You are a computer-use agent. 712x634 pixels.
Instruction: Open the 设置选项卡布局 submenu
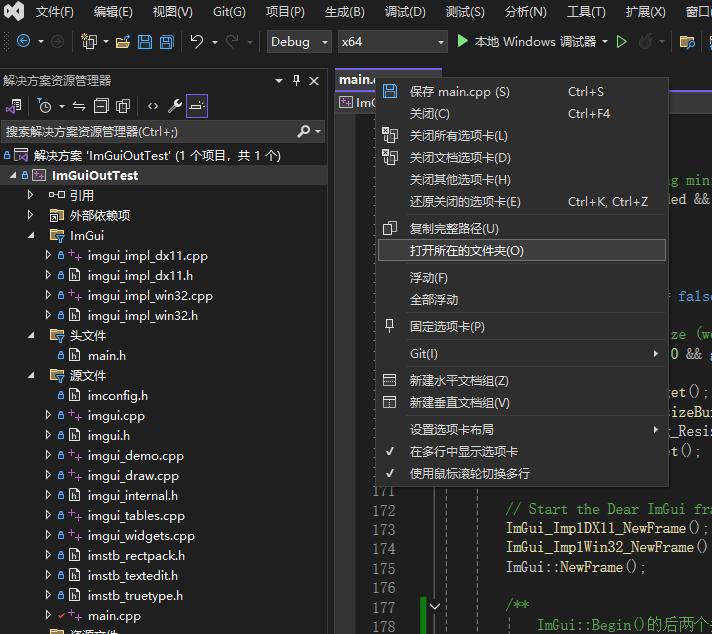(522, 429)
